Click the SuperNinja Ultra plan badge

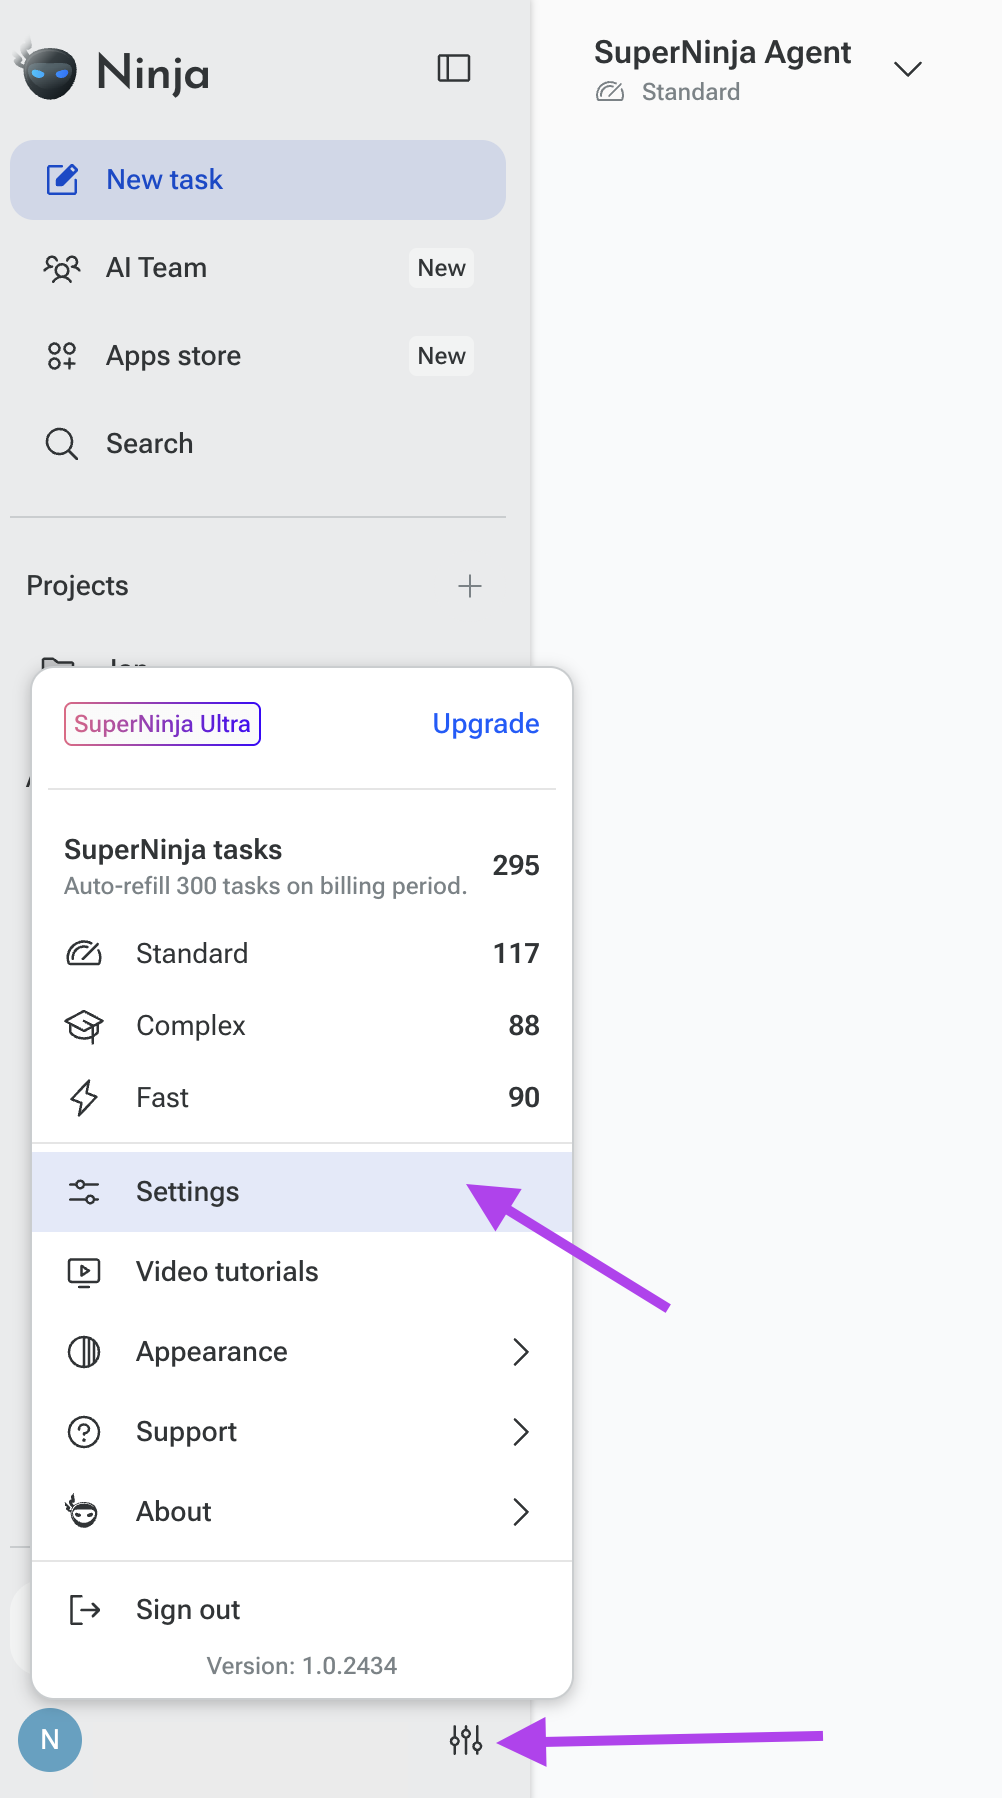[x=162, y=724]
